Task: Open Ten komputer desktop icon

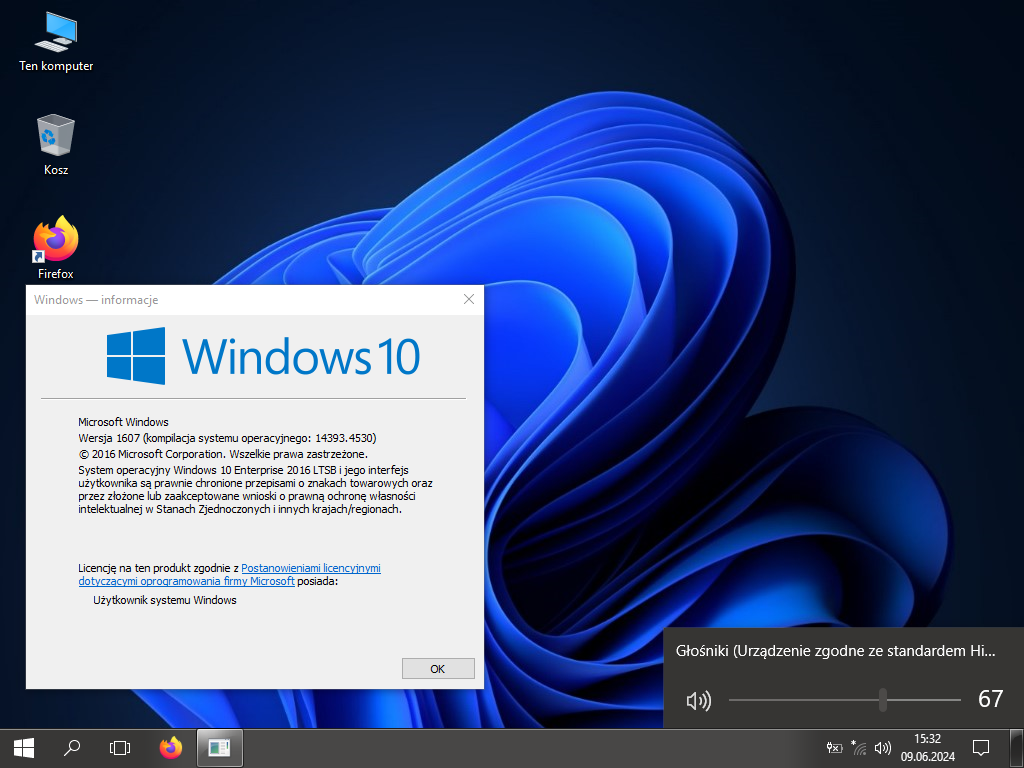Action: (x=56, y=42)
